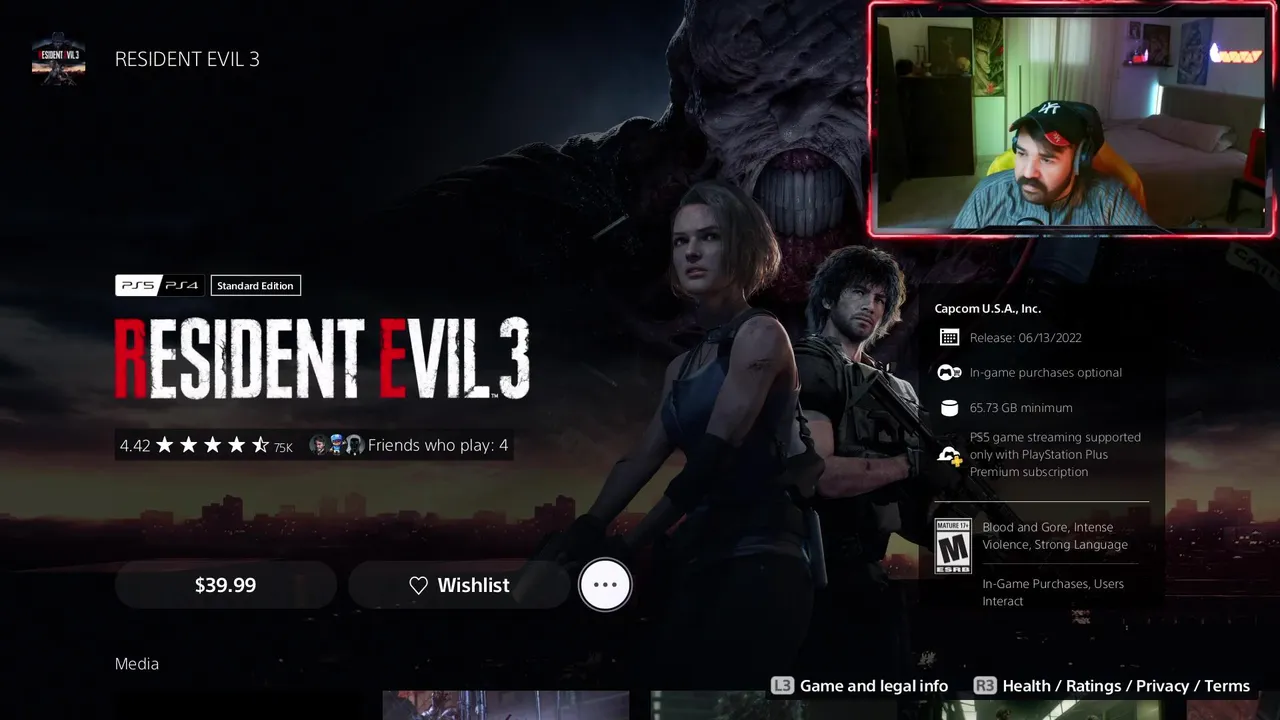Click the PS5 platform badge
1280x720 pixels.
(137, 286)
